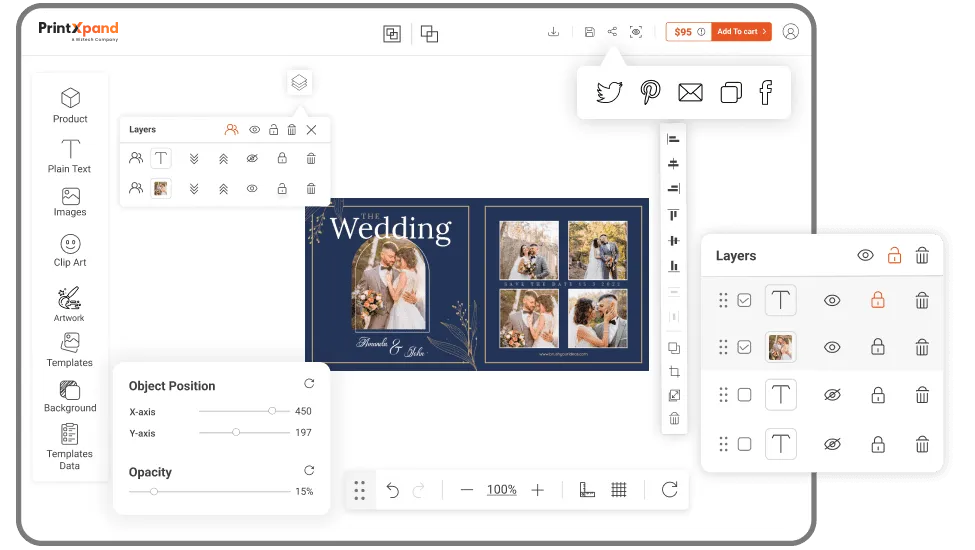The image size is (975, 550).
Task: Move the Y-axis position slider
Action: [236, 432]
